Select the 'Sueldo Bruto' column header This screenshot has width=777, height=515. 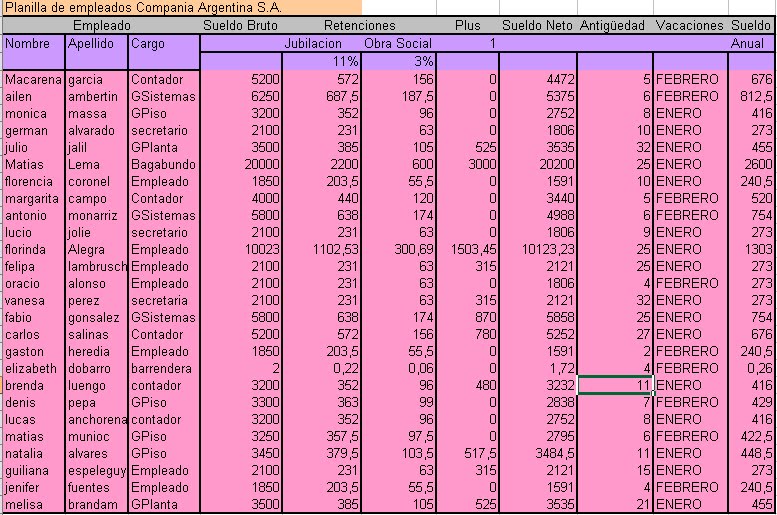(x=240, y=25)
